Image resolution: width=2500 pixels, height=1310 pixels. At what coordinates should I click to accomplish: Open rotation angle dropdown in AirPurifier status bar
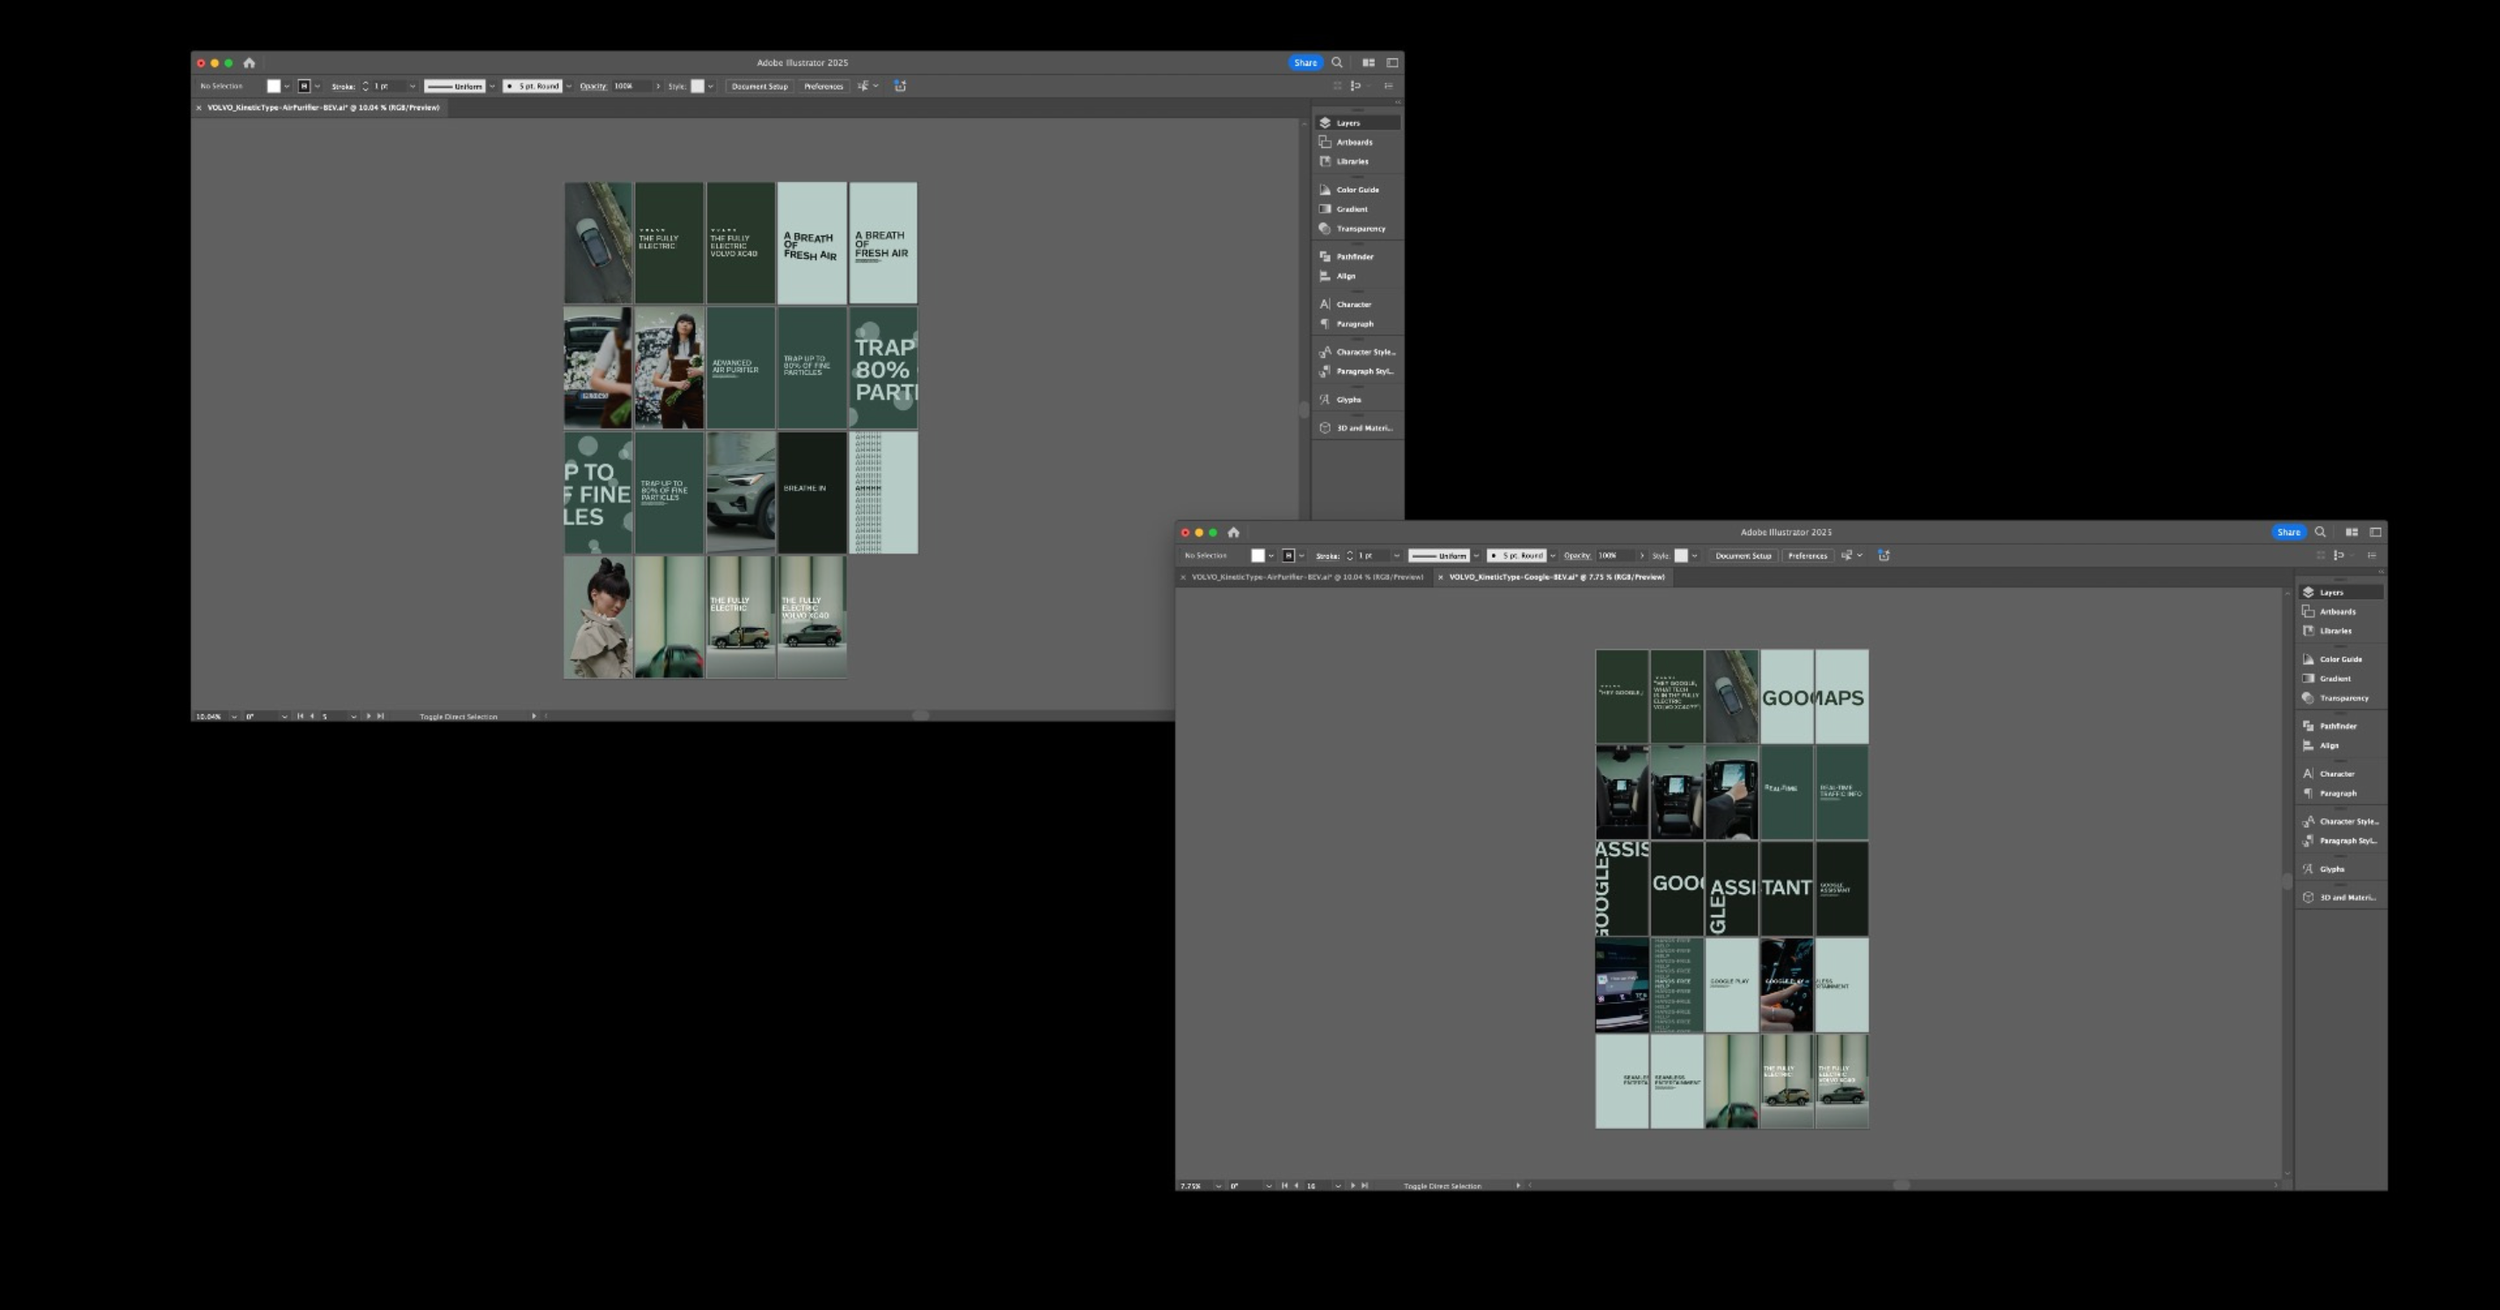point(284,716)
